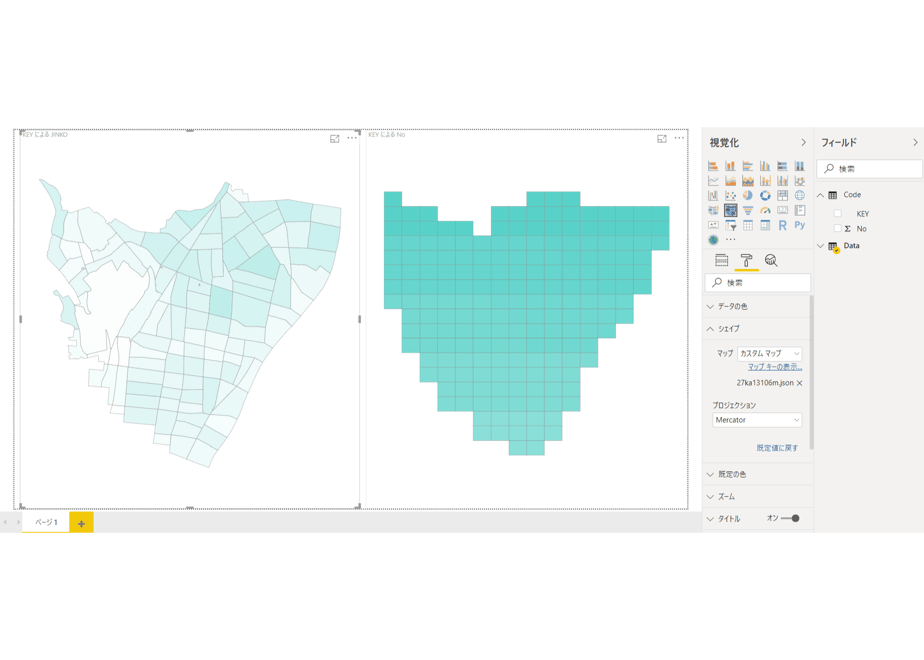The width and height of the screenshot is (924, 660).
Task: Select the funnel chart visualization
Action: tap(748, 210)
